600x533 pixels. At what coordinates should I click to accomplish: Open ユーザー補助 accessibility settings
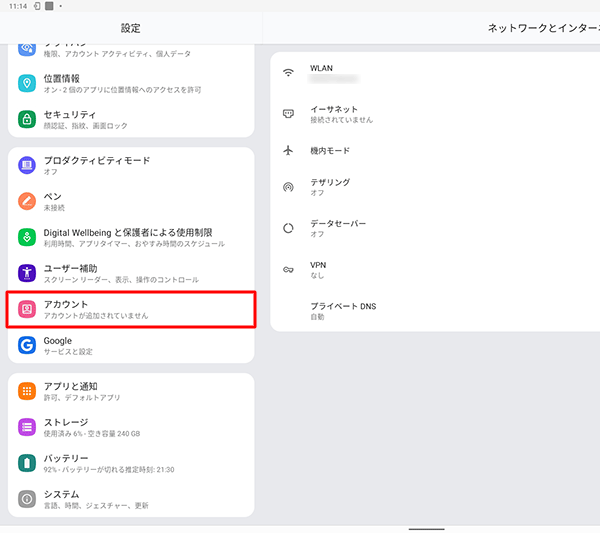131,273
